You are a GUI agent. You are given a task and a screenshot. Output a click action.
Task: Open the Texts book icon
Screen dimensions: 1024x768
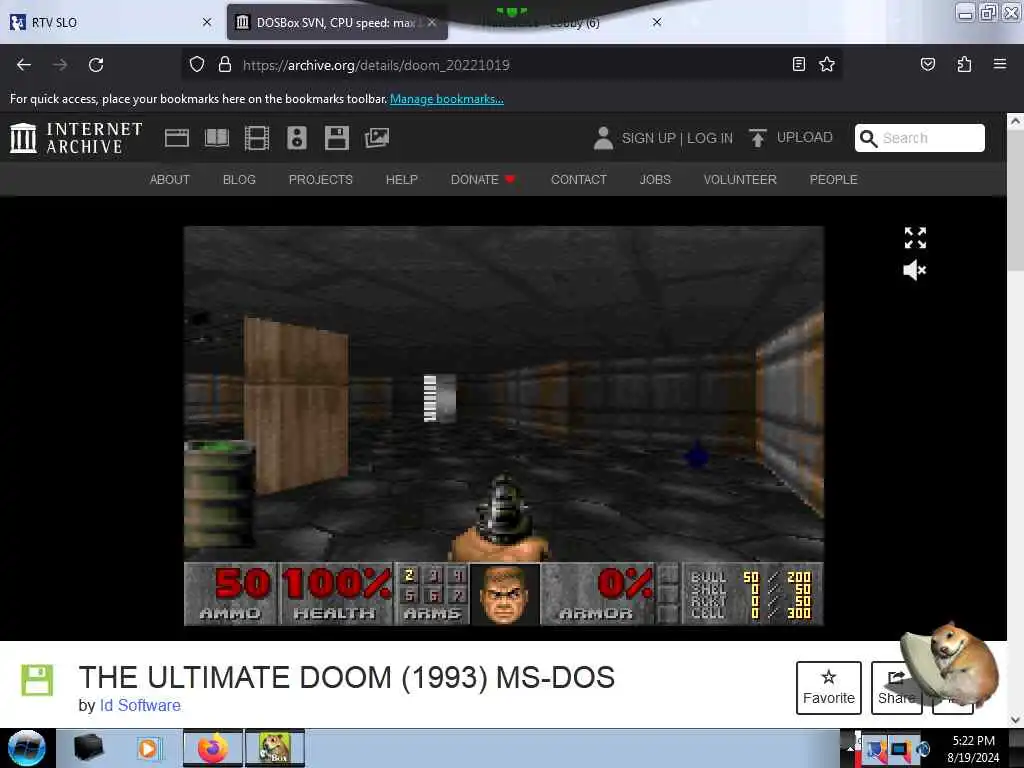click(x=217, y=138)
